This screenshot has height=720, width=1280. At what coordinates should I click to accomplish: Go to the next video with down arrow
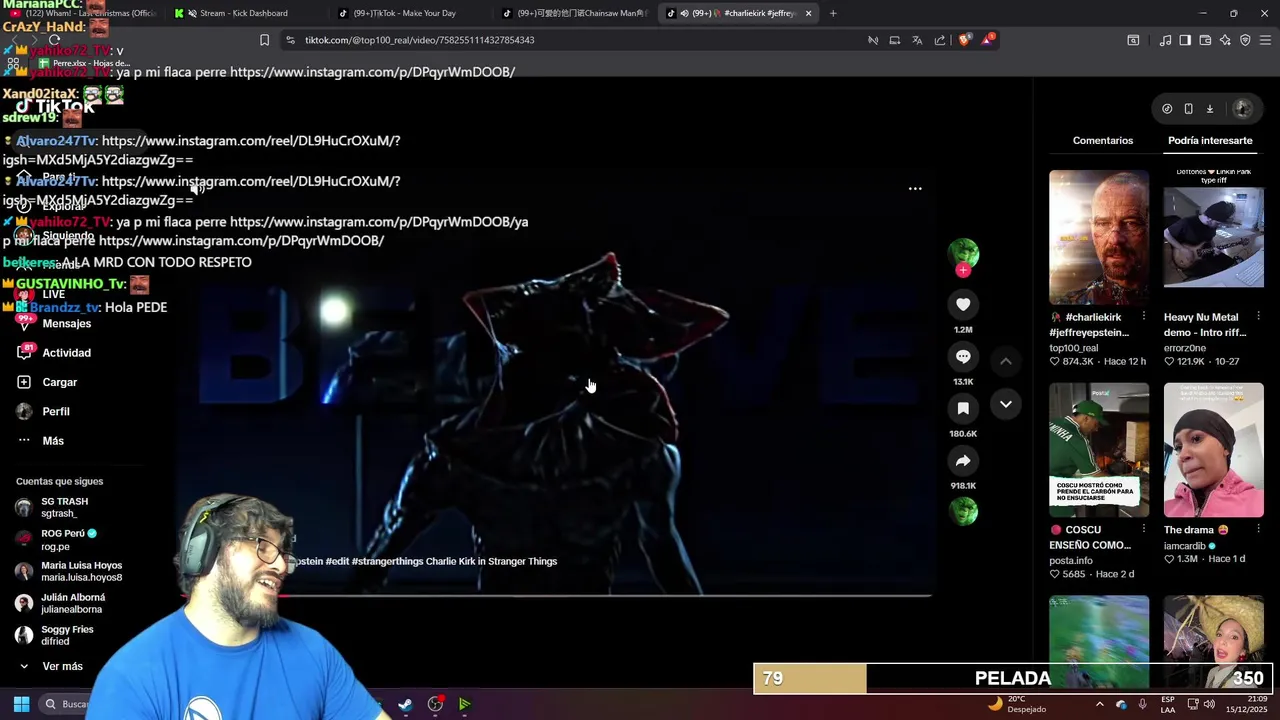[x=1006, y=404]
